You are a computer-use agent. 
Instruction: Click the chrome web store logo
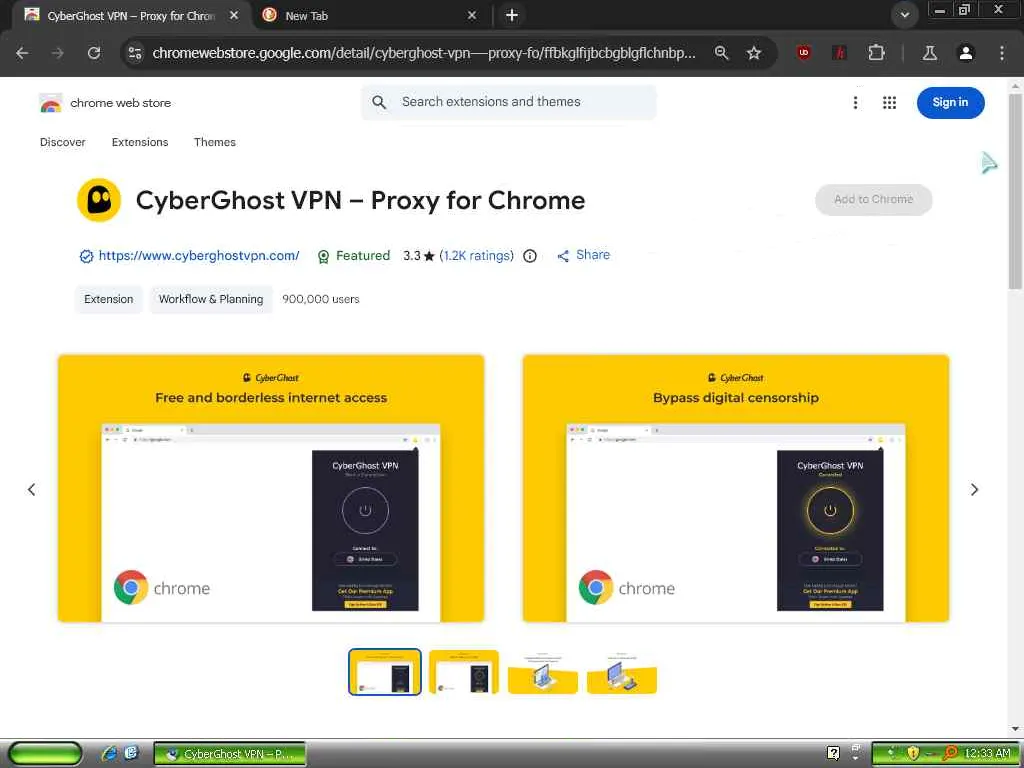105,103
